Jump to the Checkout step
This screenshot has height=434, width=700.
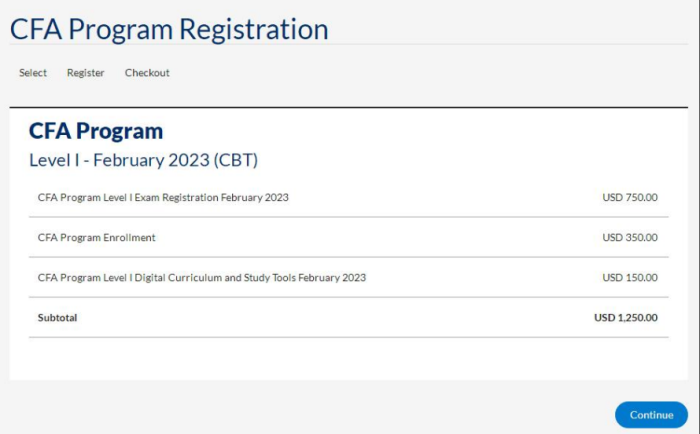pos(147,73)
